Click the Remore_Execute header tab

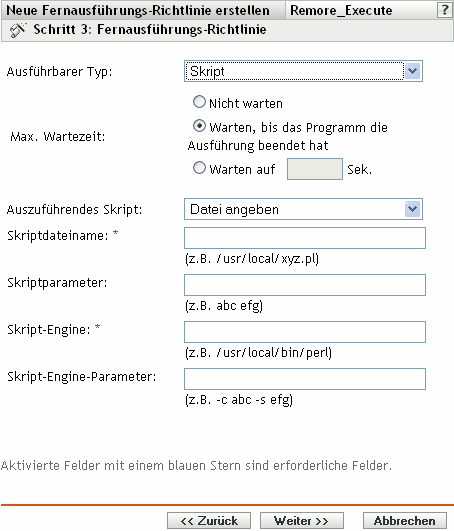coord(341,10)
